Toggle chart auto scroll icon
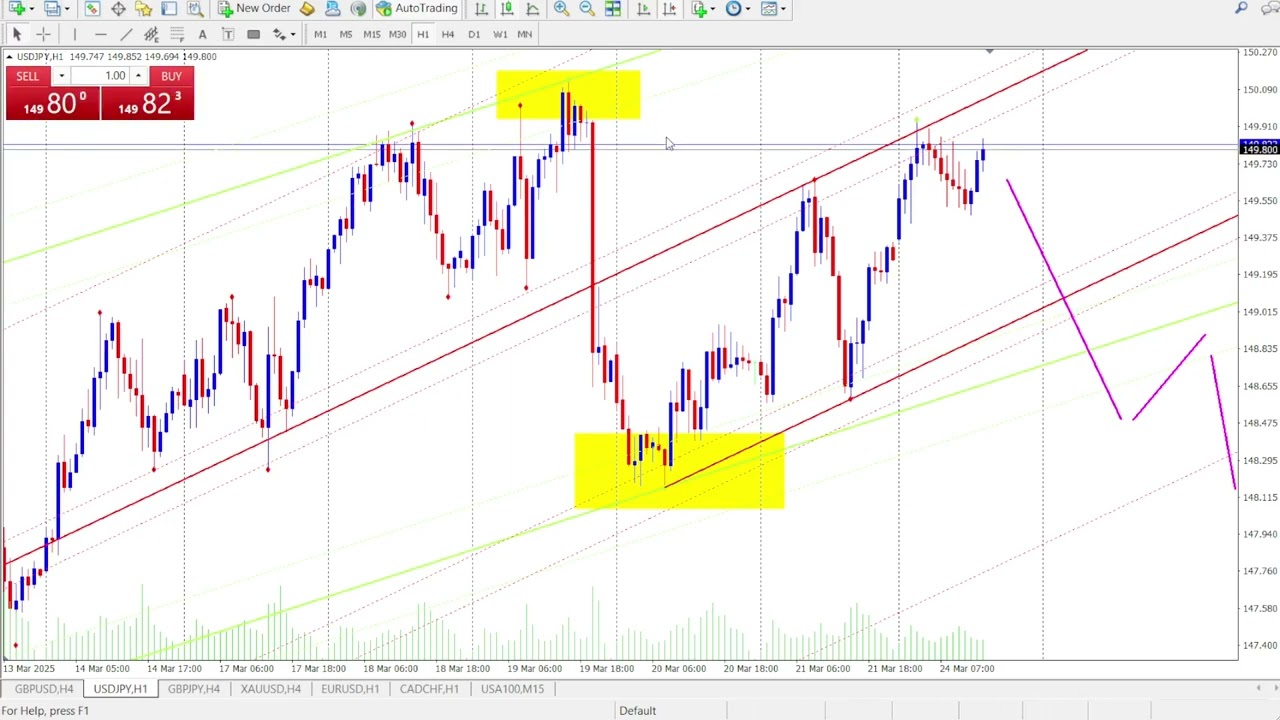 click(643, 8)
